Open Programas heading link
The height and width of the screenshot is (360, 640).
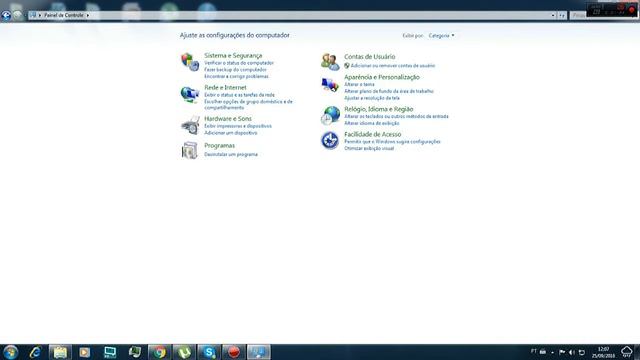(219, 146)
